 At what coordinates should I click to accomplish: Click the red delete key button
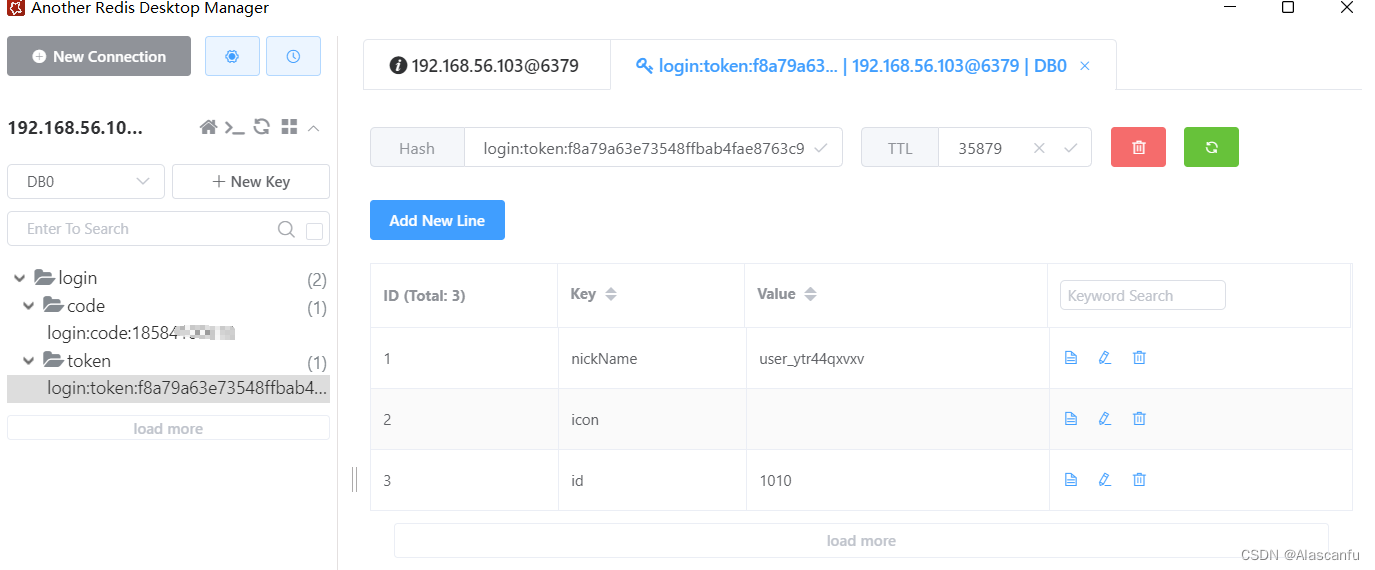[1138, 147]
